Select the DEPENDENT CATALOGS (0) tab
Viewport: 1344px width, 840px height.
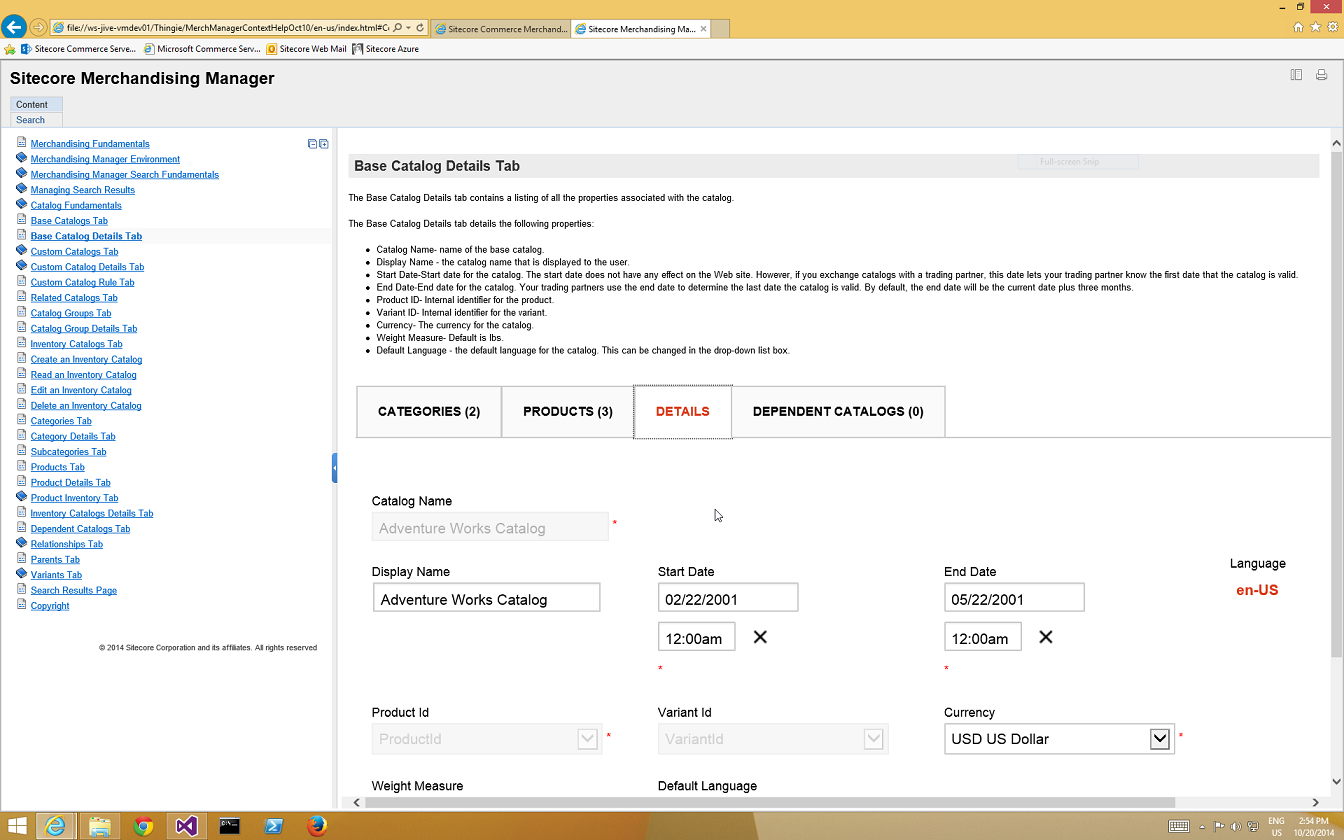pos(837,411)
